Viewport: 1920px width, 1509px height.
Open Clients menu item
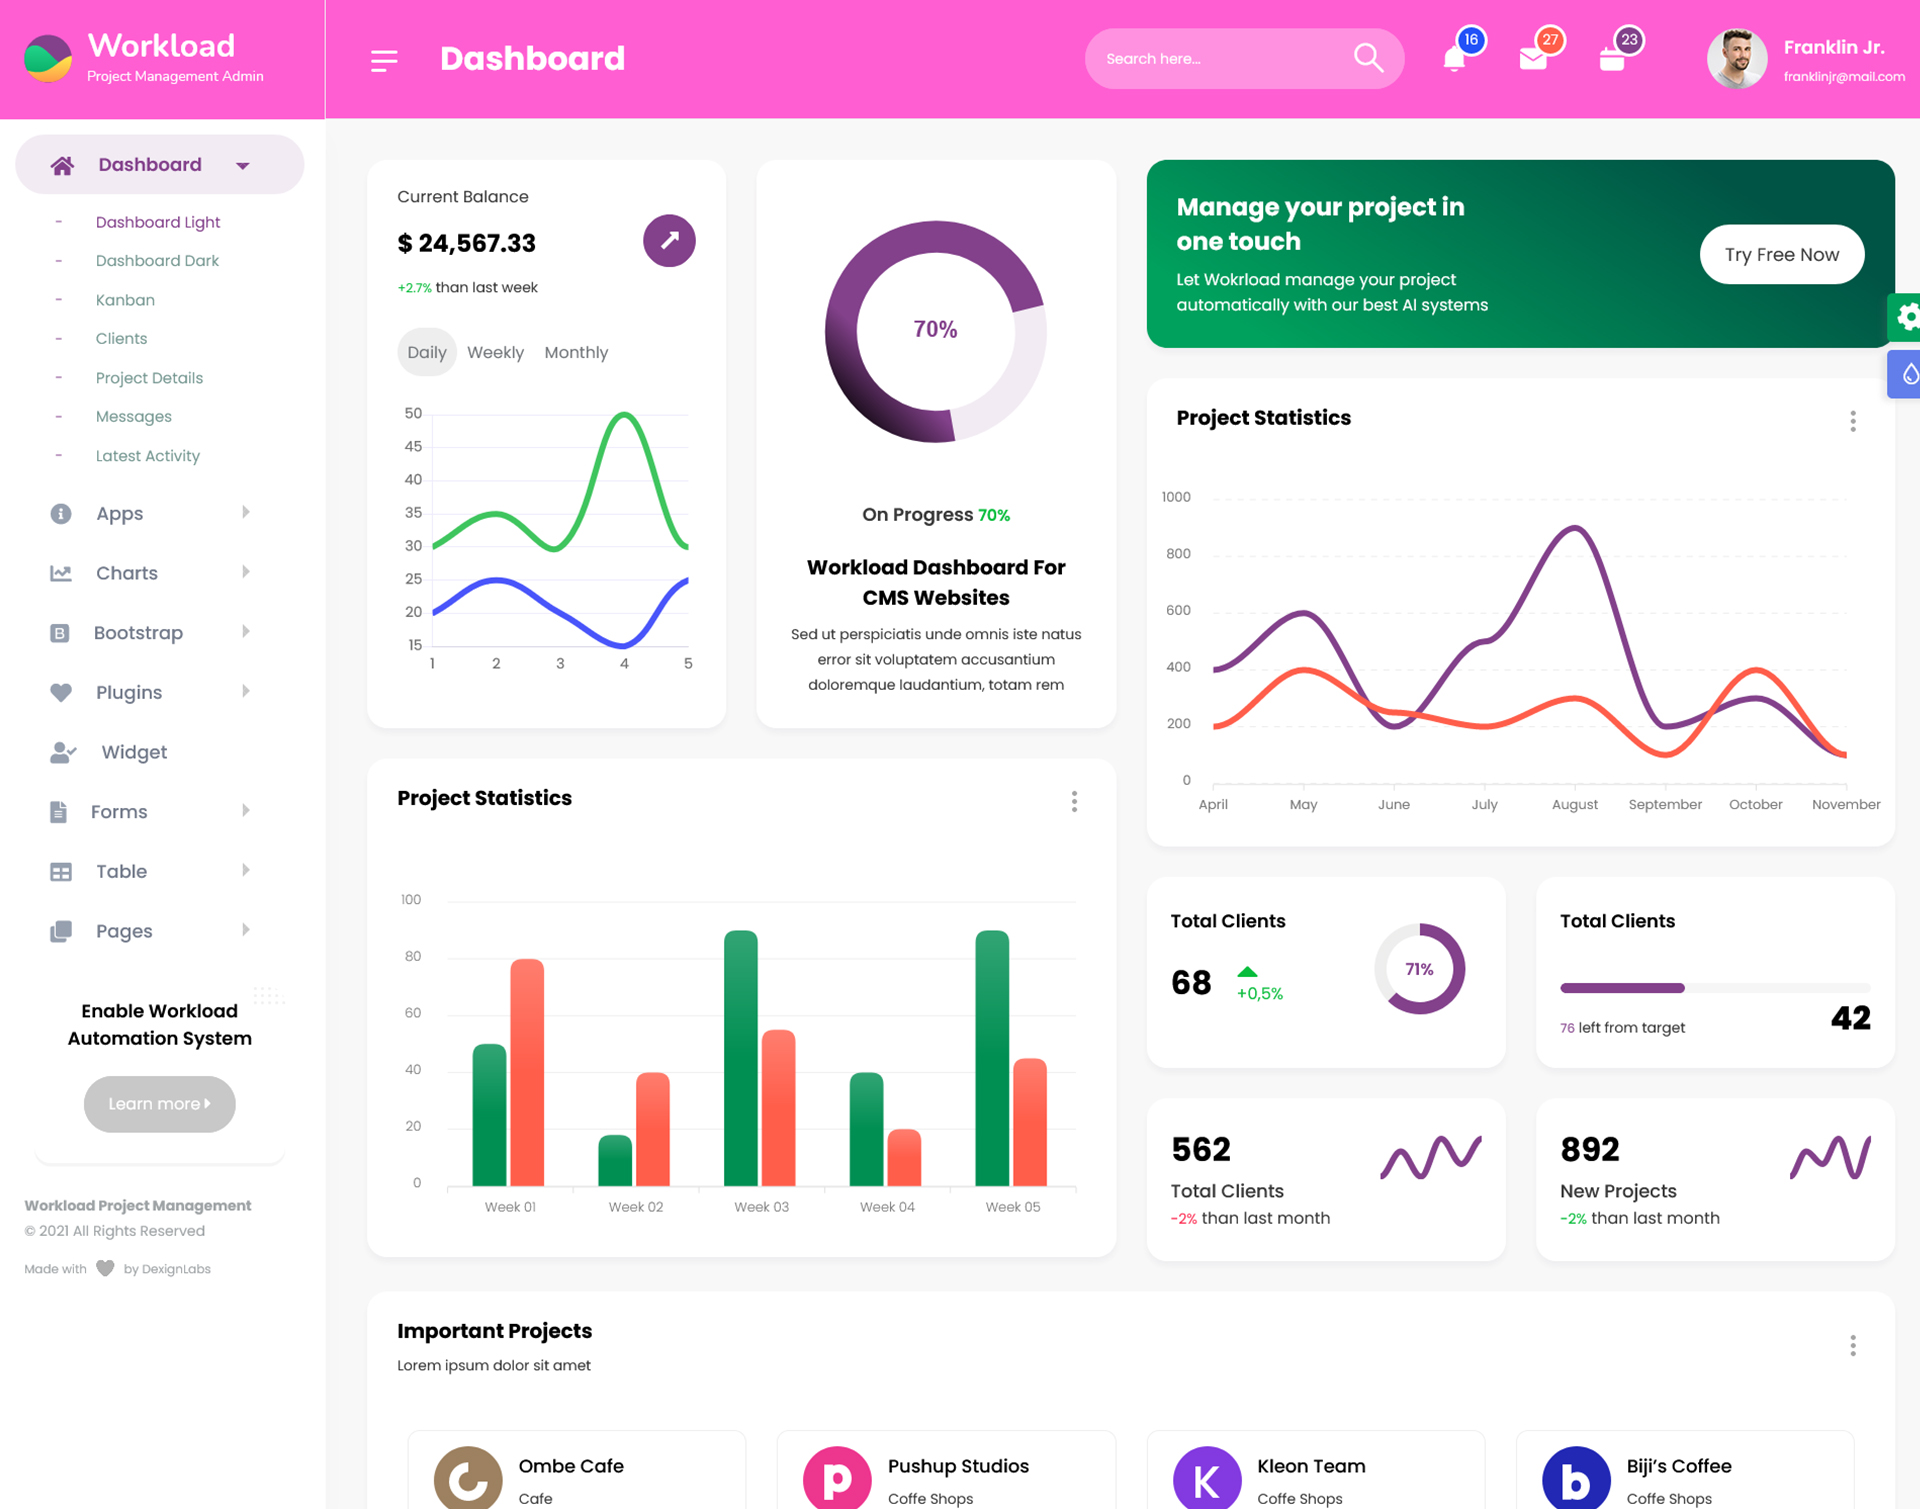click(x=121, y=339)
